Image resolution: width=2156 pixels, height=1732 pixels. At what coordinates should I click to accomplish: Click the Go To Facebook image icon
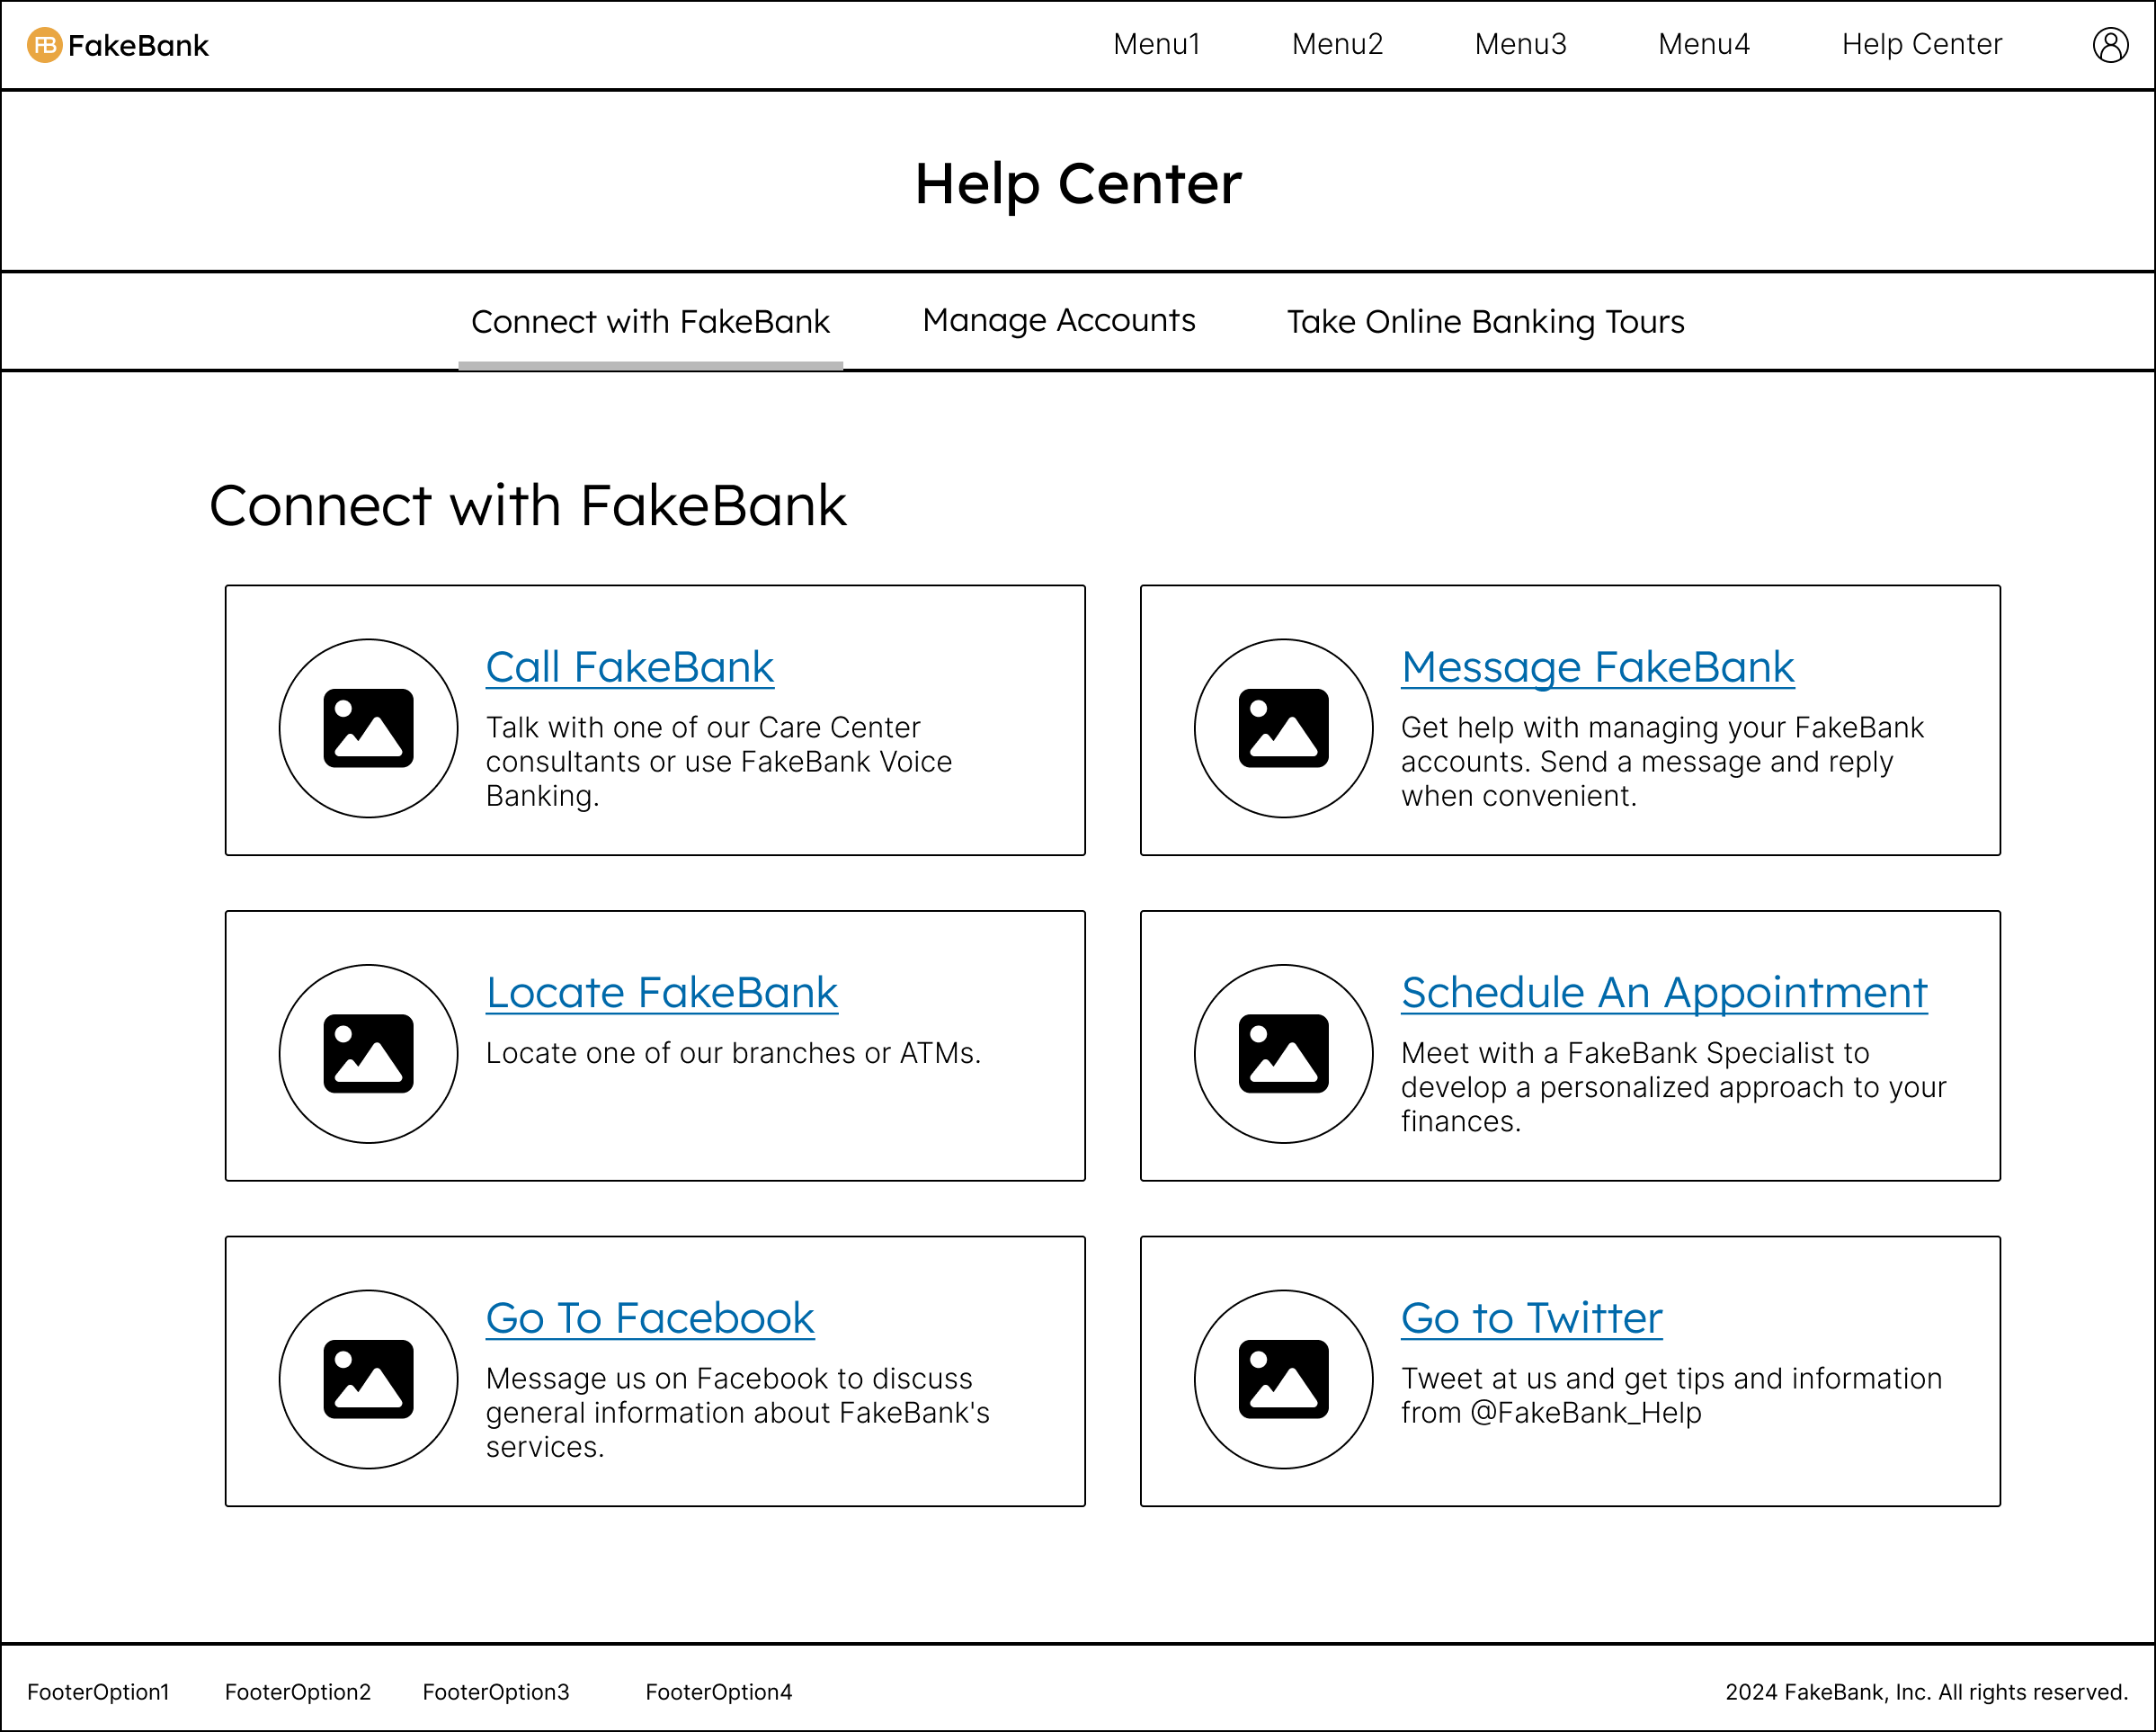click(368, 1379)
